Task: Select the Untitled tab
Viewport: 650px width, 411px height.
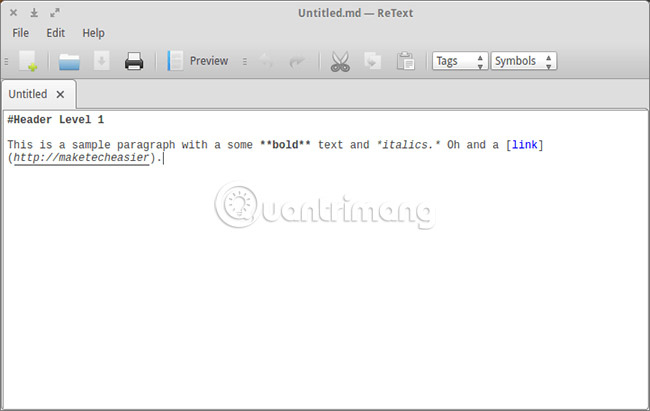Action: pyautogui.click(x=28, y=94)
